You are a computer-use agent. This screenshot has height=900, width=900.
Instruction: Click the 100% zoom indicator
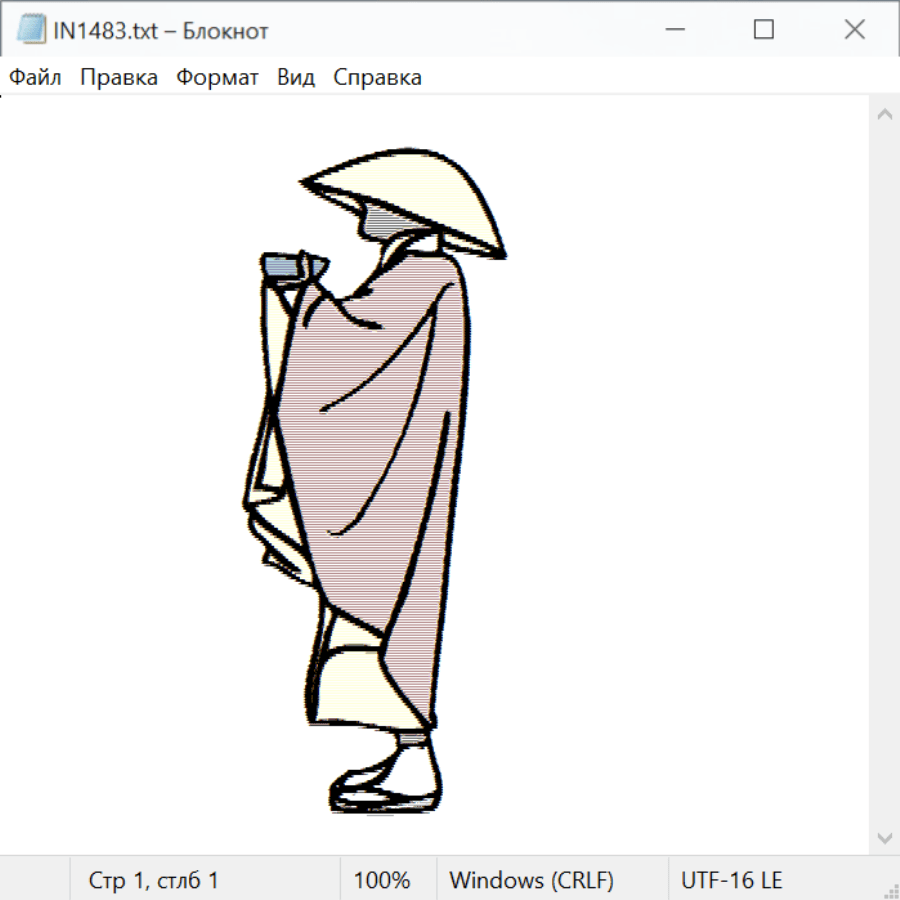point(382,880)
